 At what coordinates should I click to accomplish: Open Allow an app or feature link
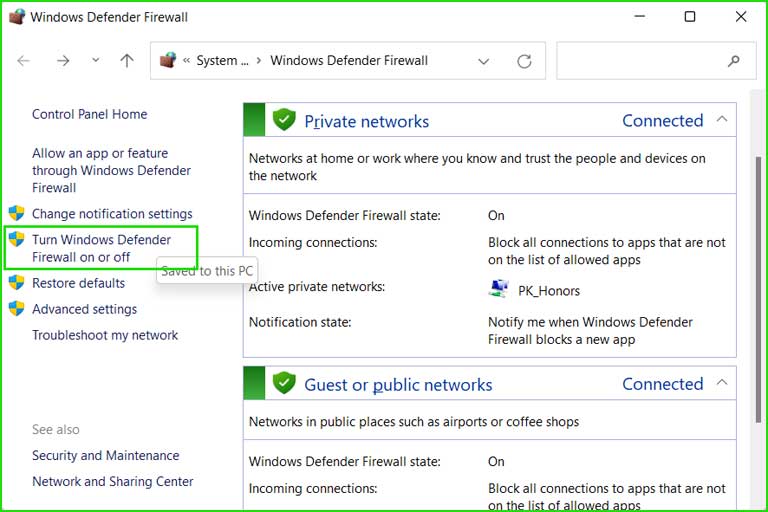111,170
